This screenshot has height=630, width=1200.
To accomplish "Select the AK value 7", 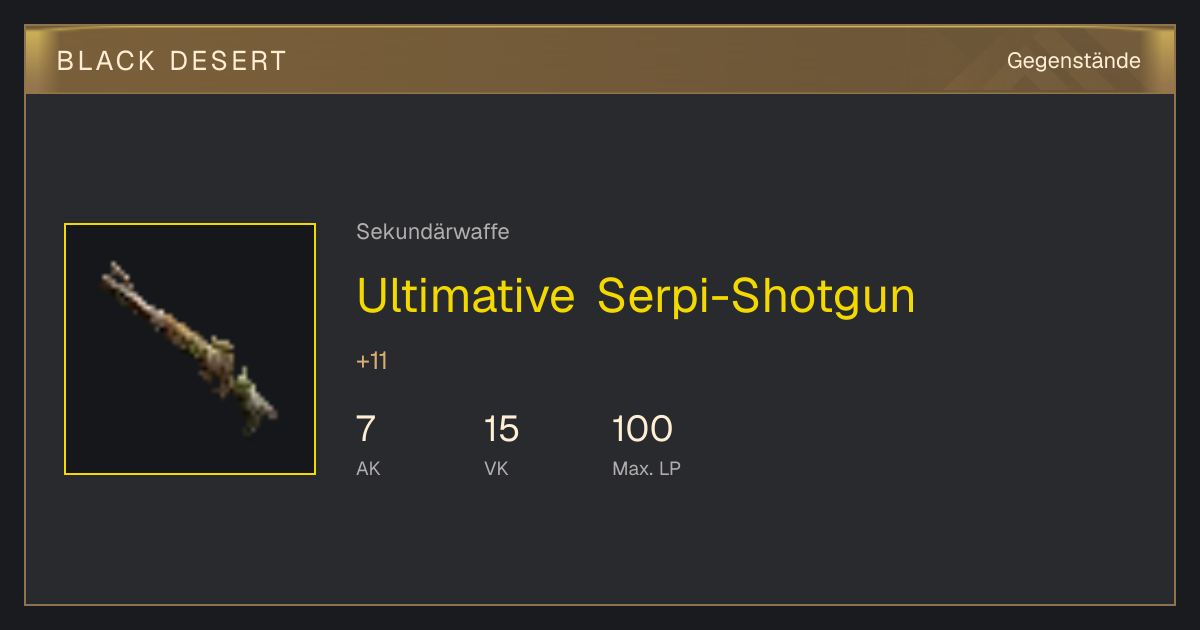I will (366, 429).
